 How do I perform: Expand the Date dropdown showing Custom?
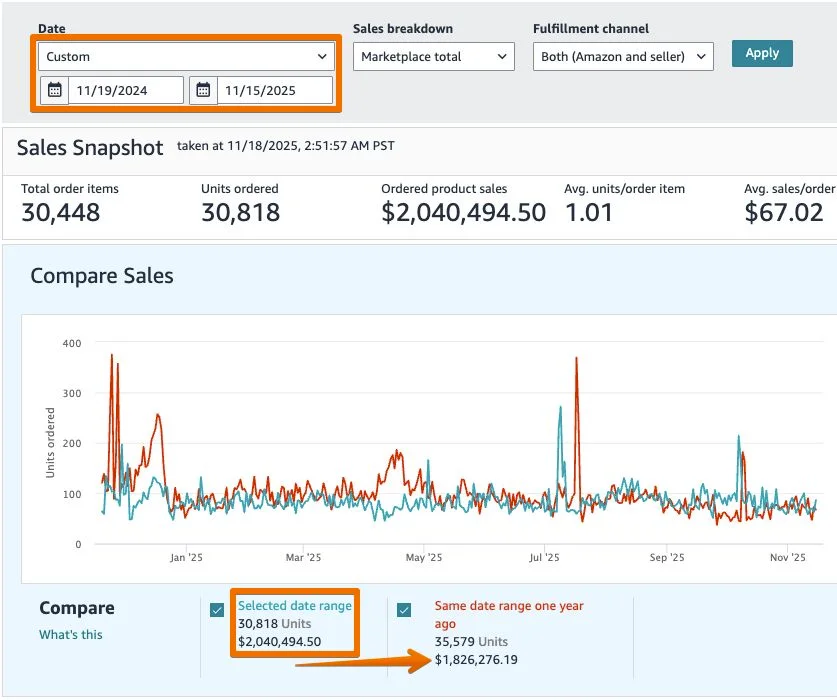187,57
